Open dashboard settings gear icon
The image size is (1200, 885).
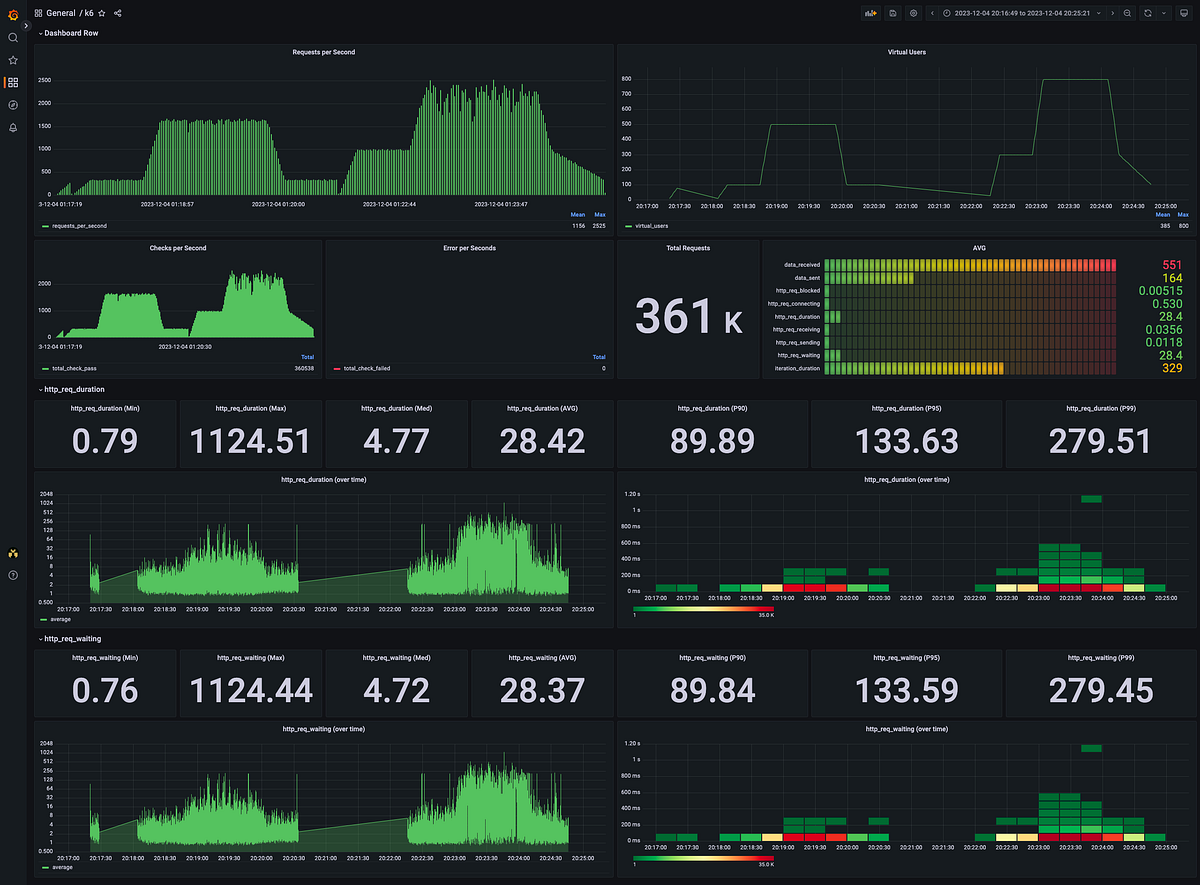click(912, 13)
